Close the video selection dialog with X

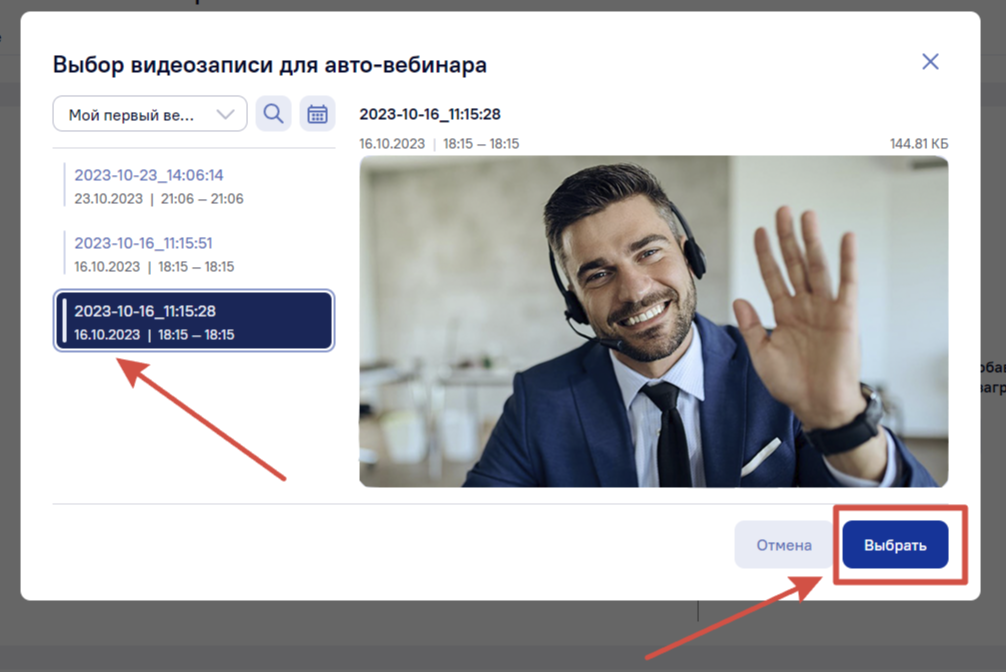930,62
